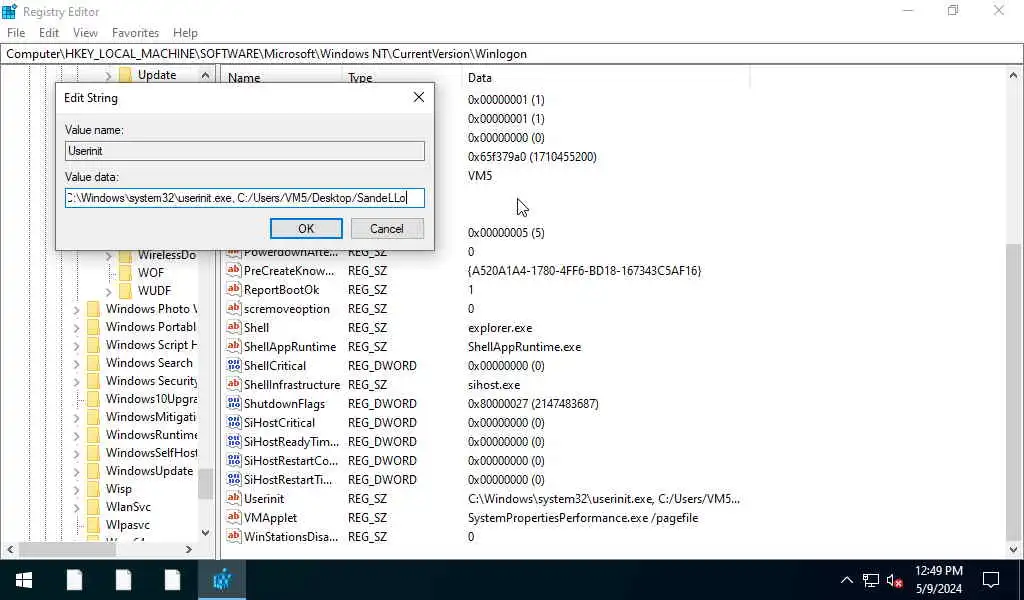Click the Value name field Userinit

tap(245, 151)
